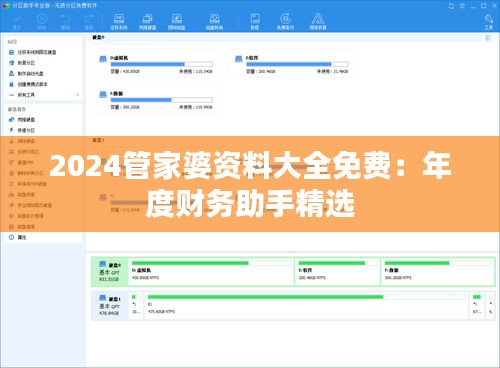Select the F: 数据 partition card

coord(157,100)
